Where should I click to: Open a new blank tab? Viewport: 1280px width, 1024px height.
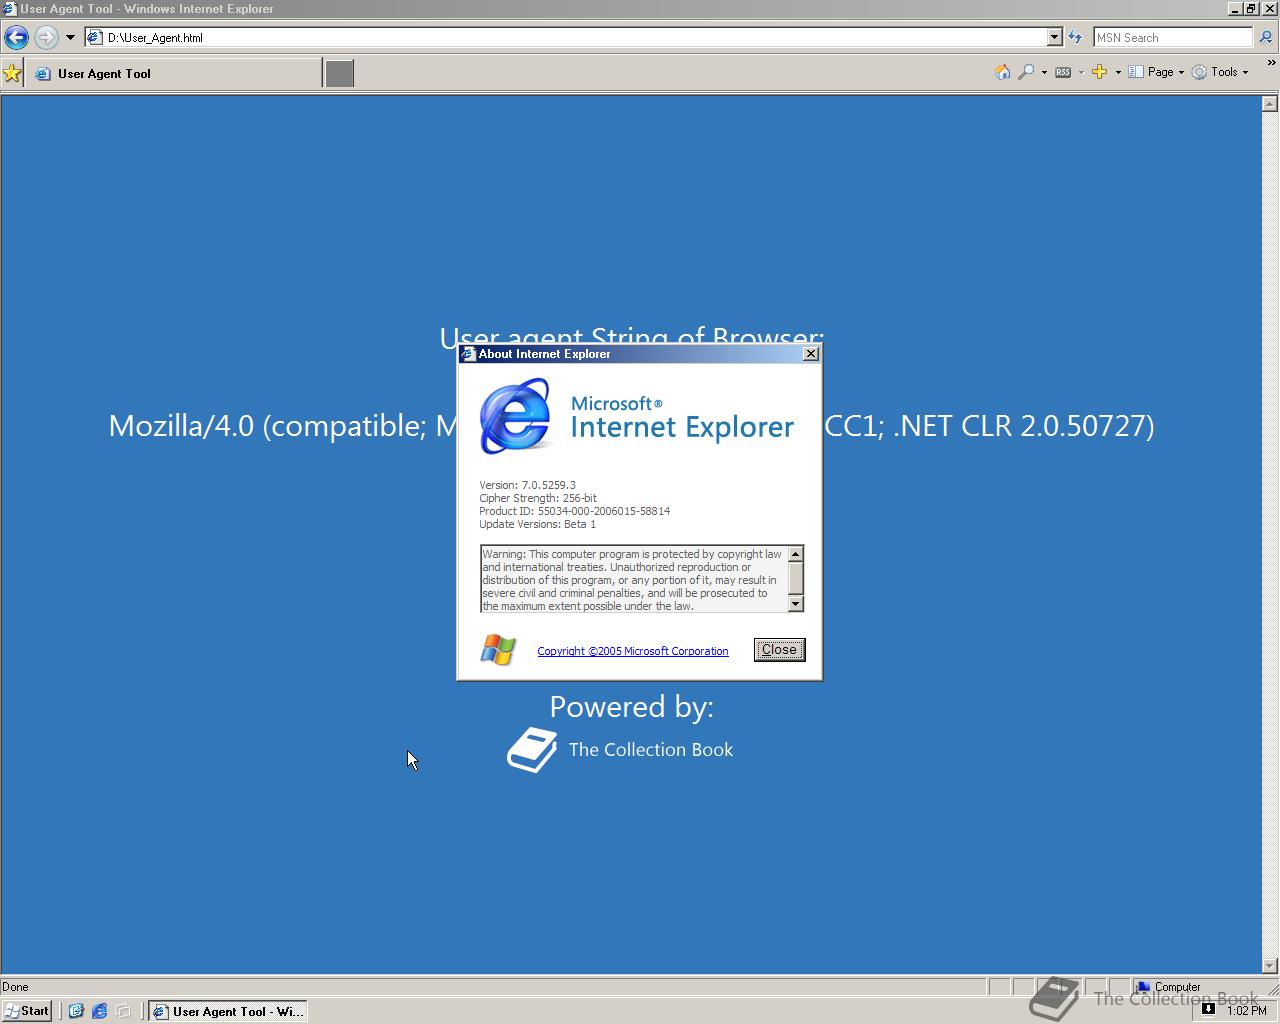pos(339,73)
